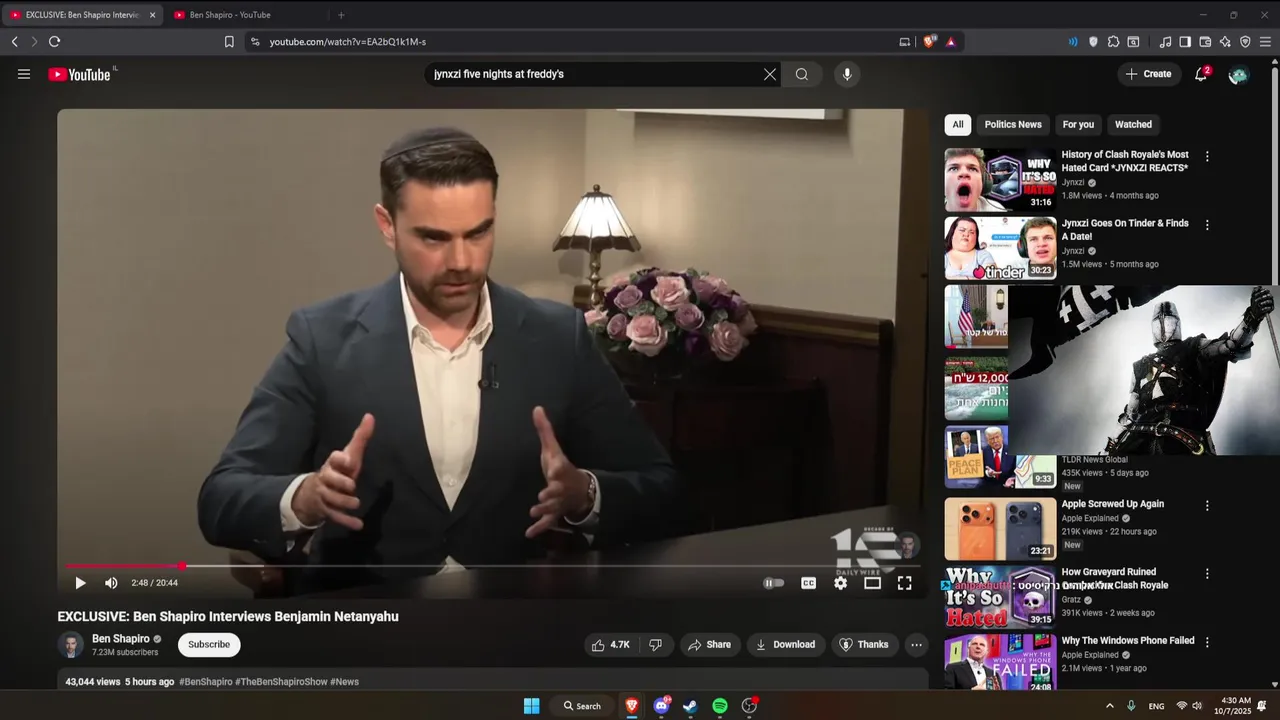This screenshot has width=1280, height=720.
Task: Select the For you filter chip
Action: [x=1078, y=125]
